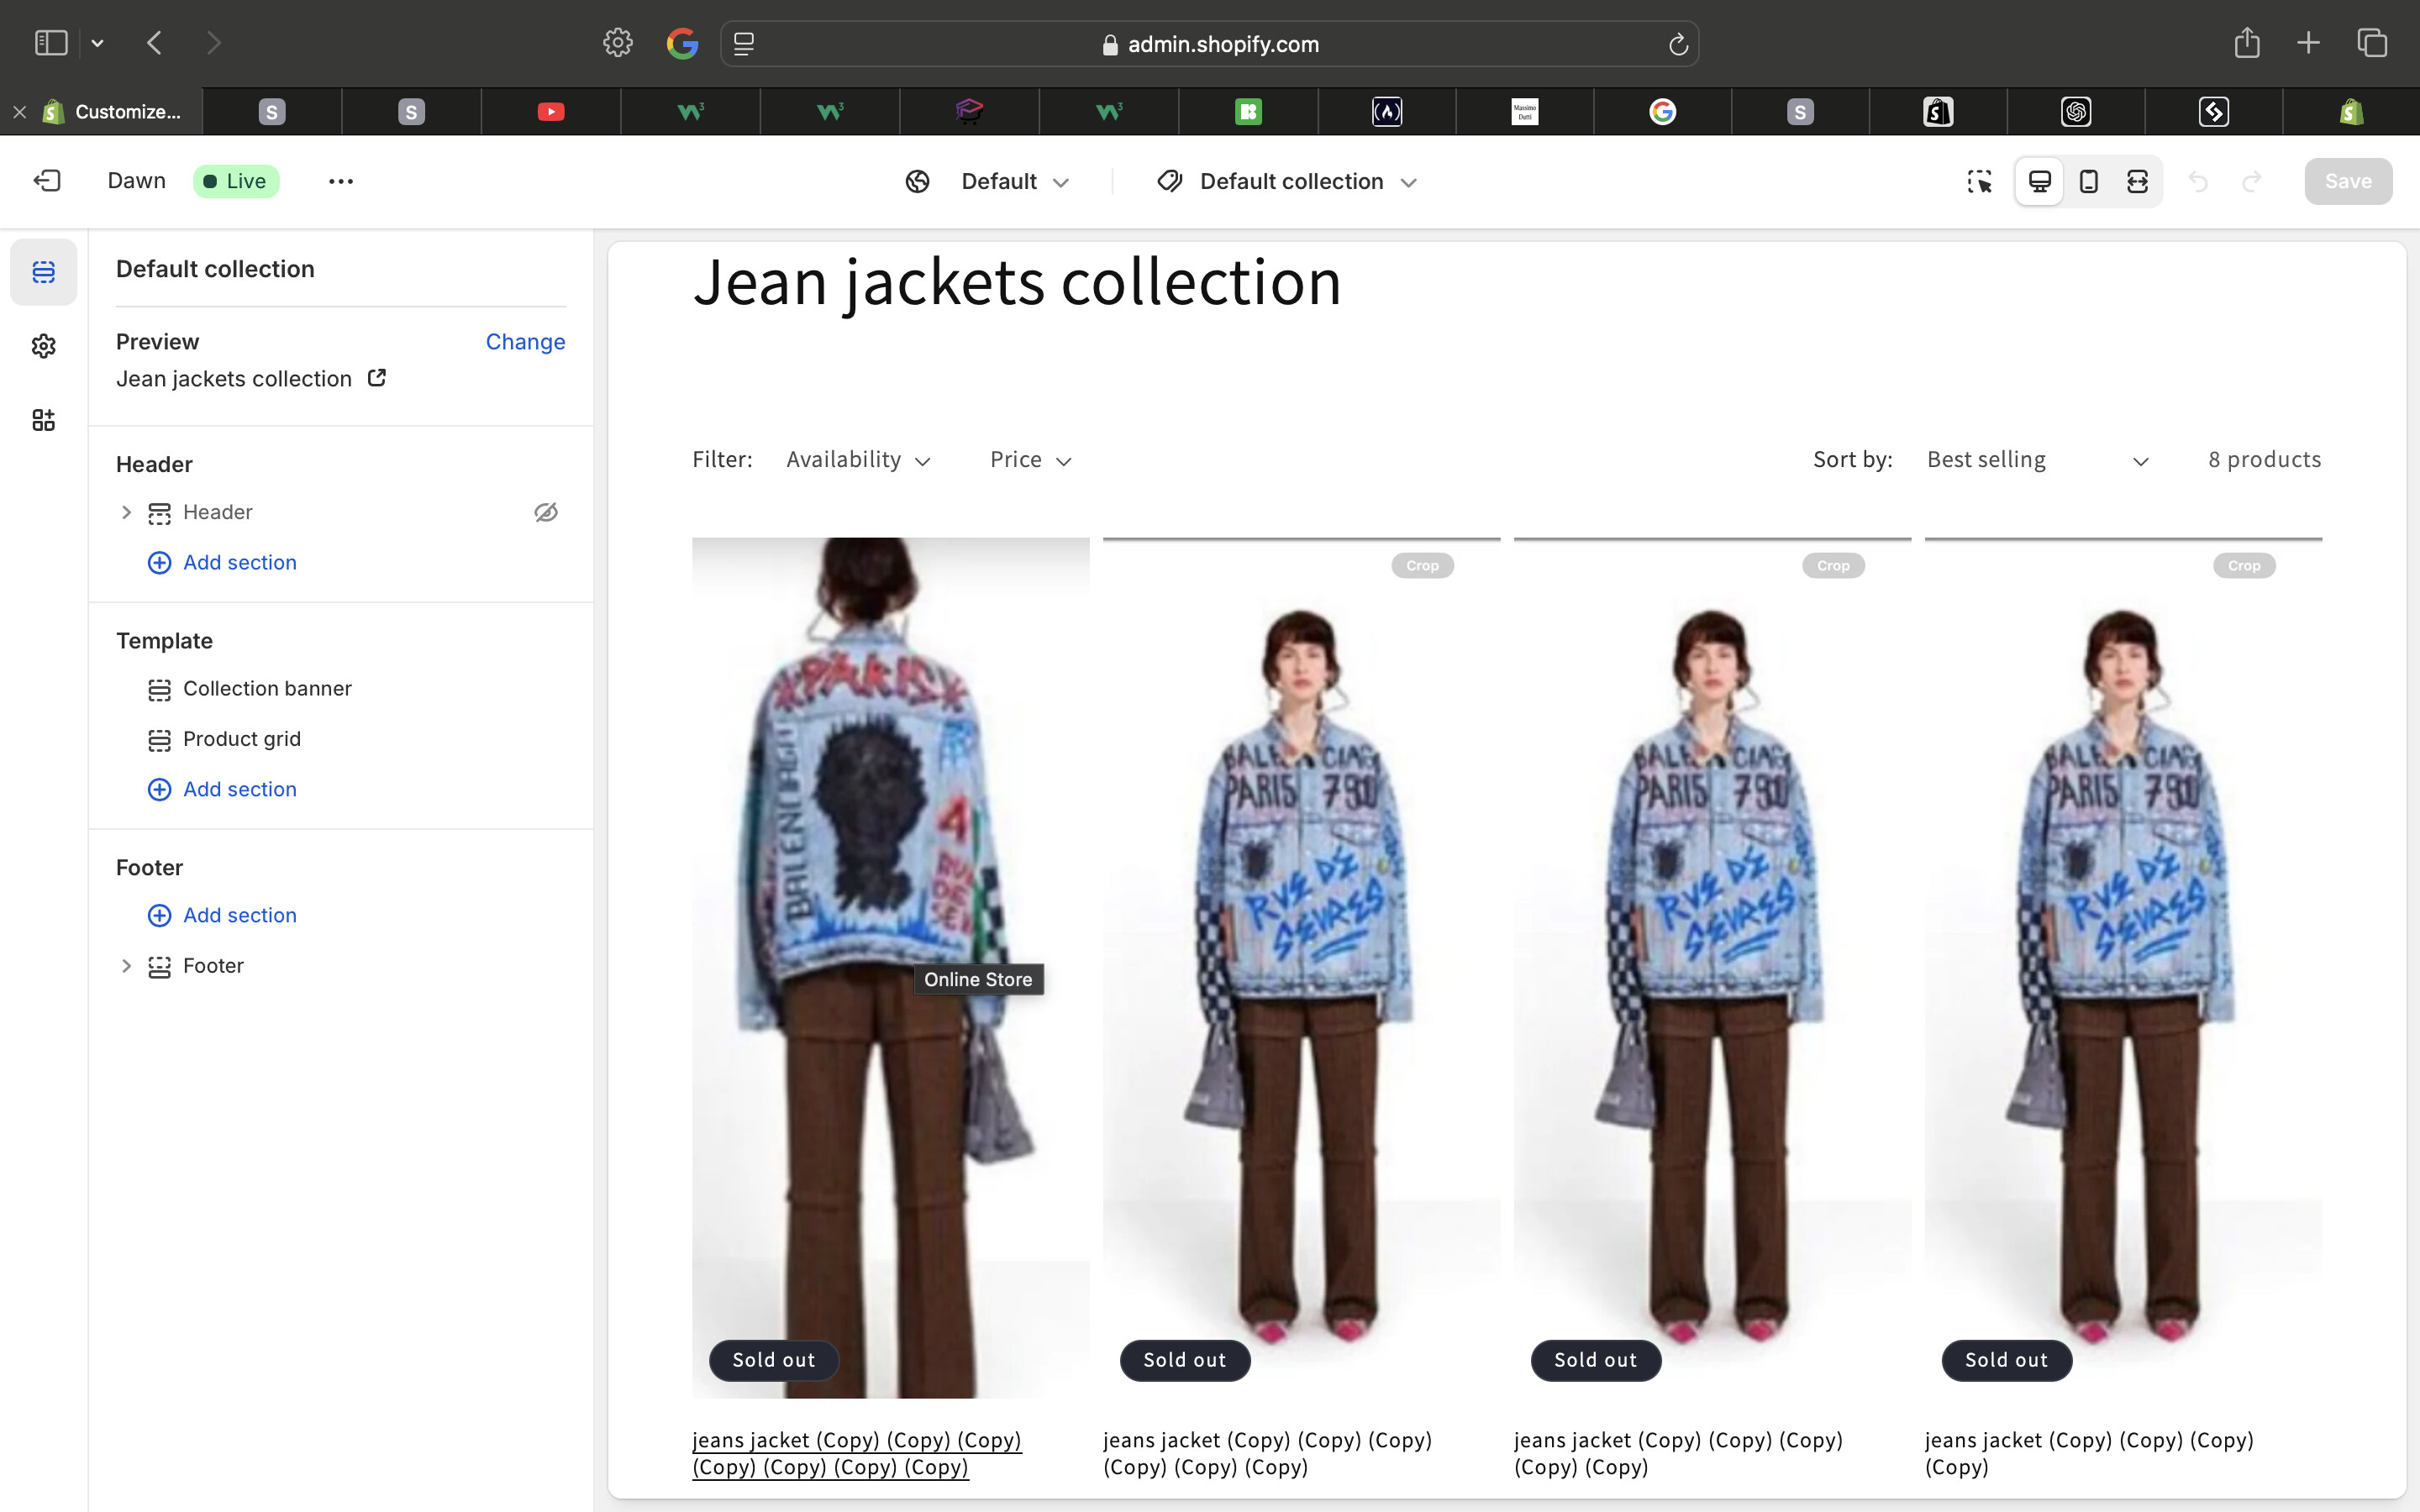Image resolution: width=2420 pixels, height=1512 pixels.
Task: Open Theme settings gear in sidebar
Action: click(43, 346)
